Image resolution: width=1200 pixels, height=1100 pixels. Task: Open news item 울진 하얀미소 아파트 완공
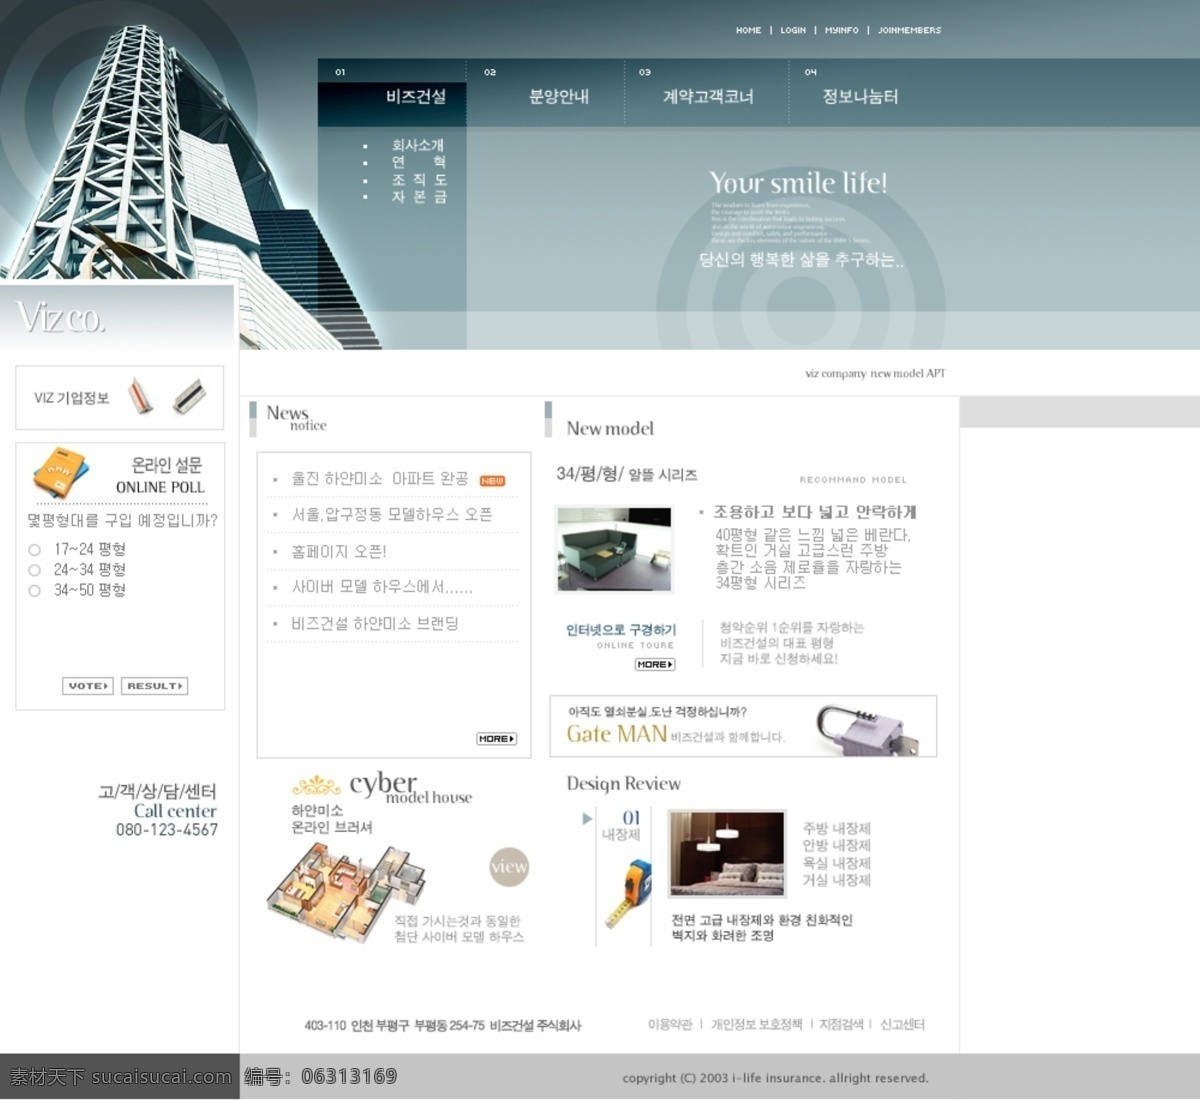[380, 479]
